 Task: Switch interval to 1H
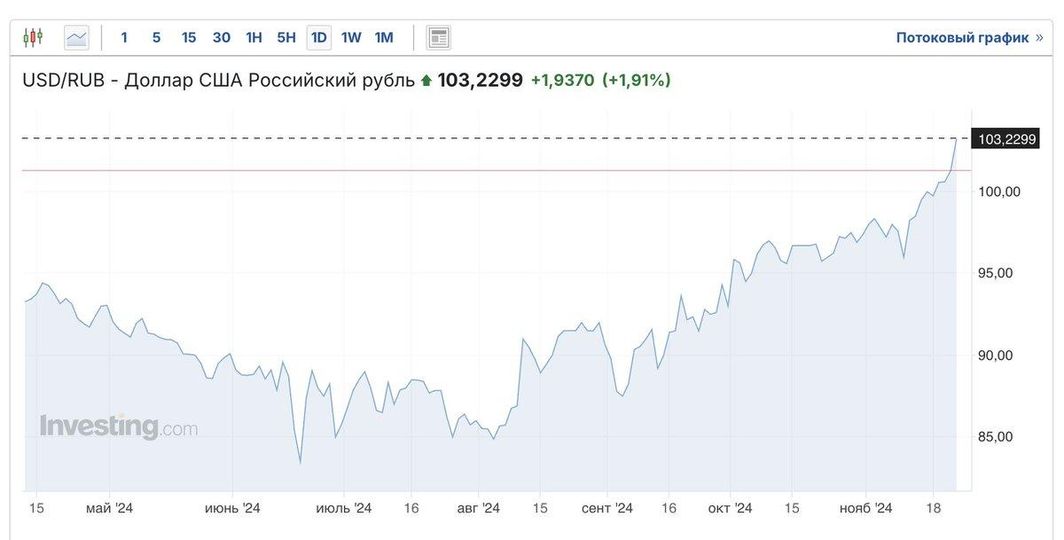pos(254,38)
